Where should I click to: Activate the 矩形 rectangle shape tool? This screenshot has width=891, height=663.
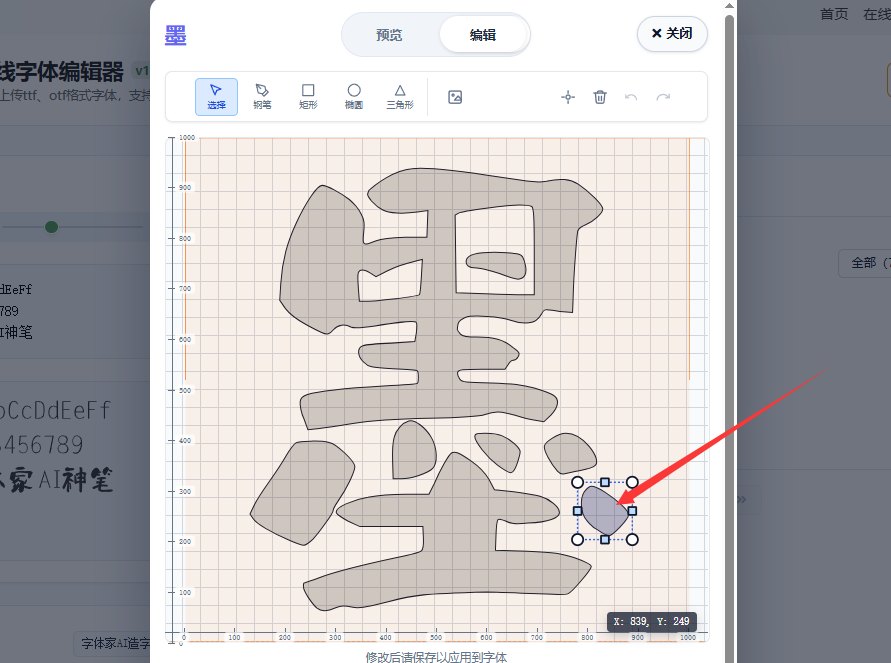coord(308,96)
